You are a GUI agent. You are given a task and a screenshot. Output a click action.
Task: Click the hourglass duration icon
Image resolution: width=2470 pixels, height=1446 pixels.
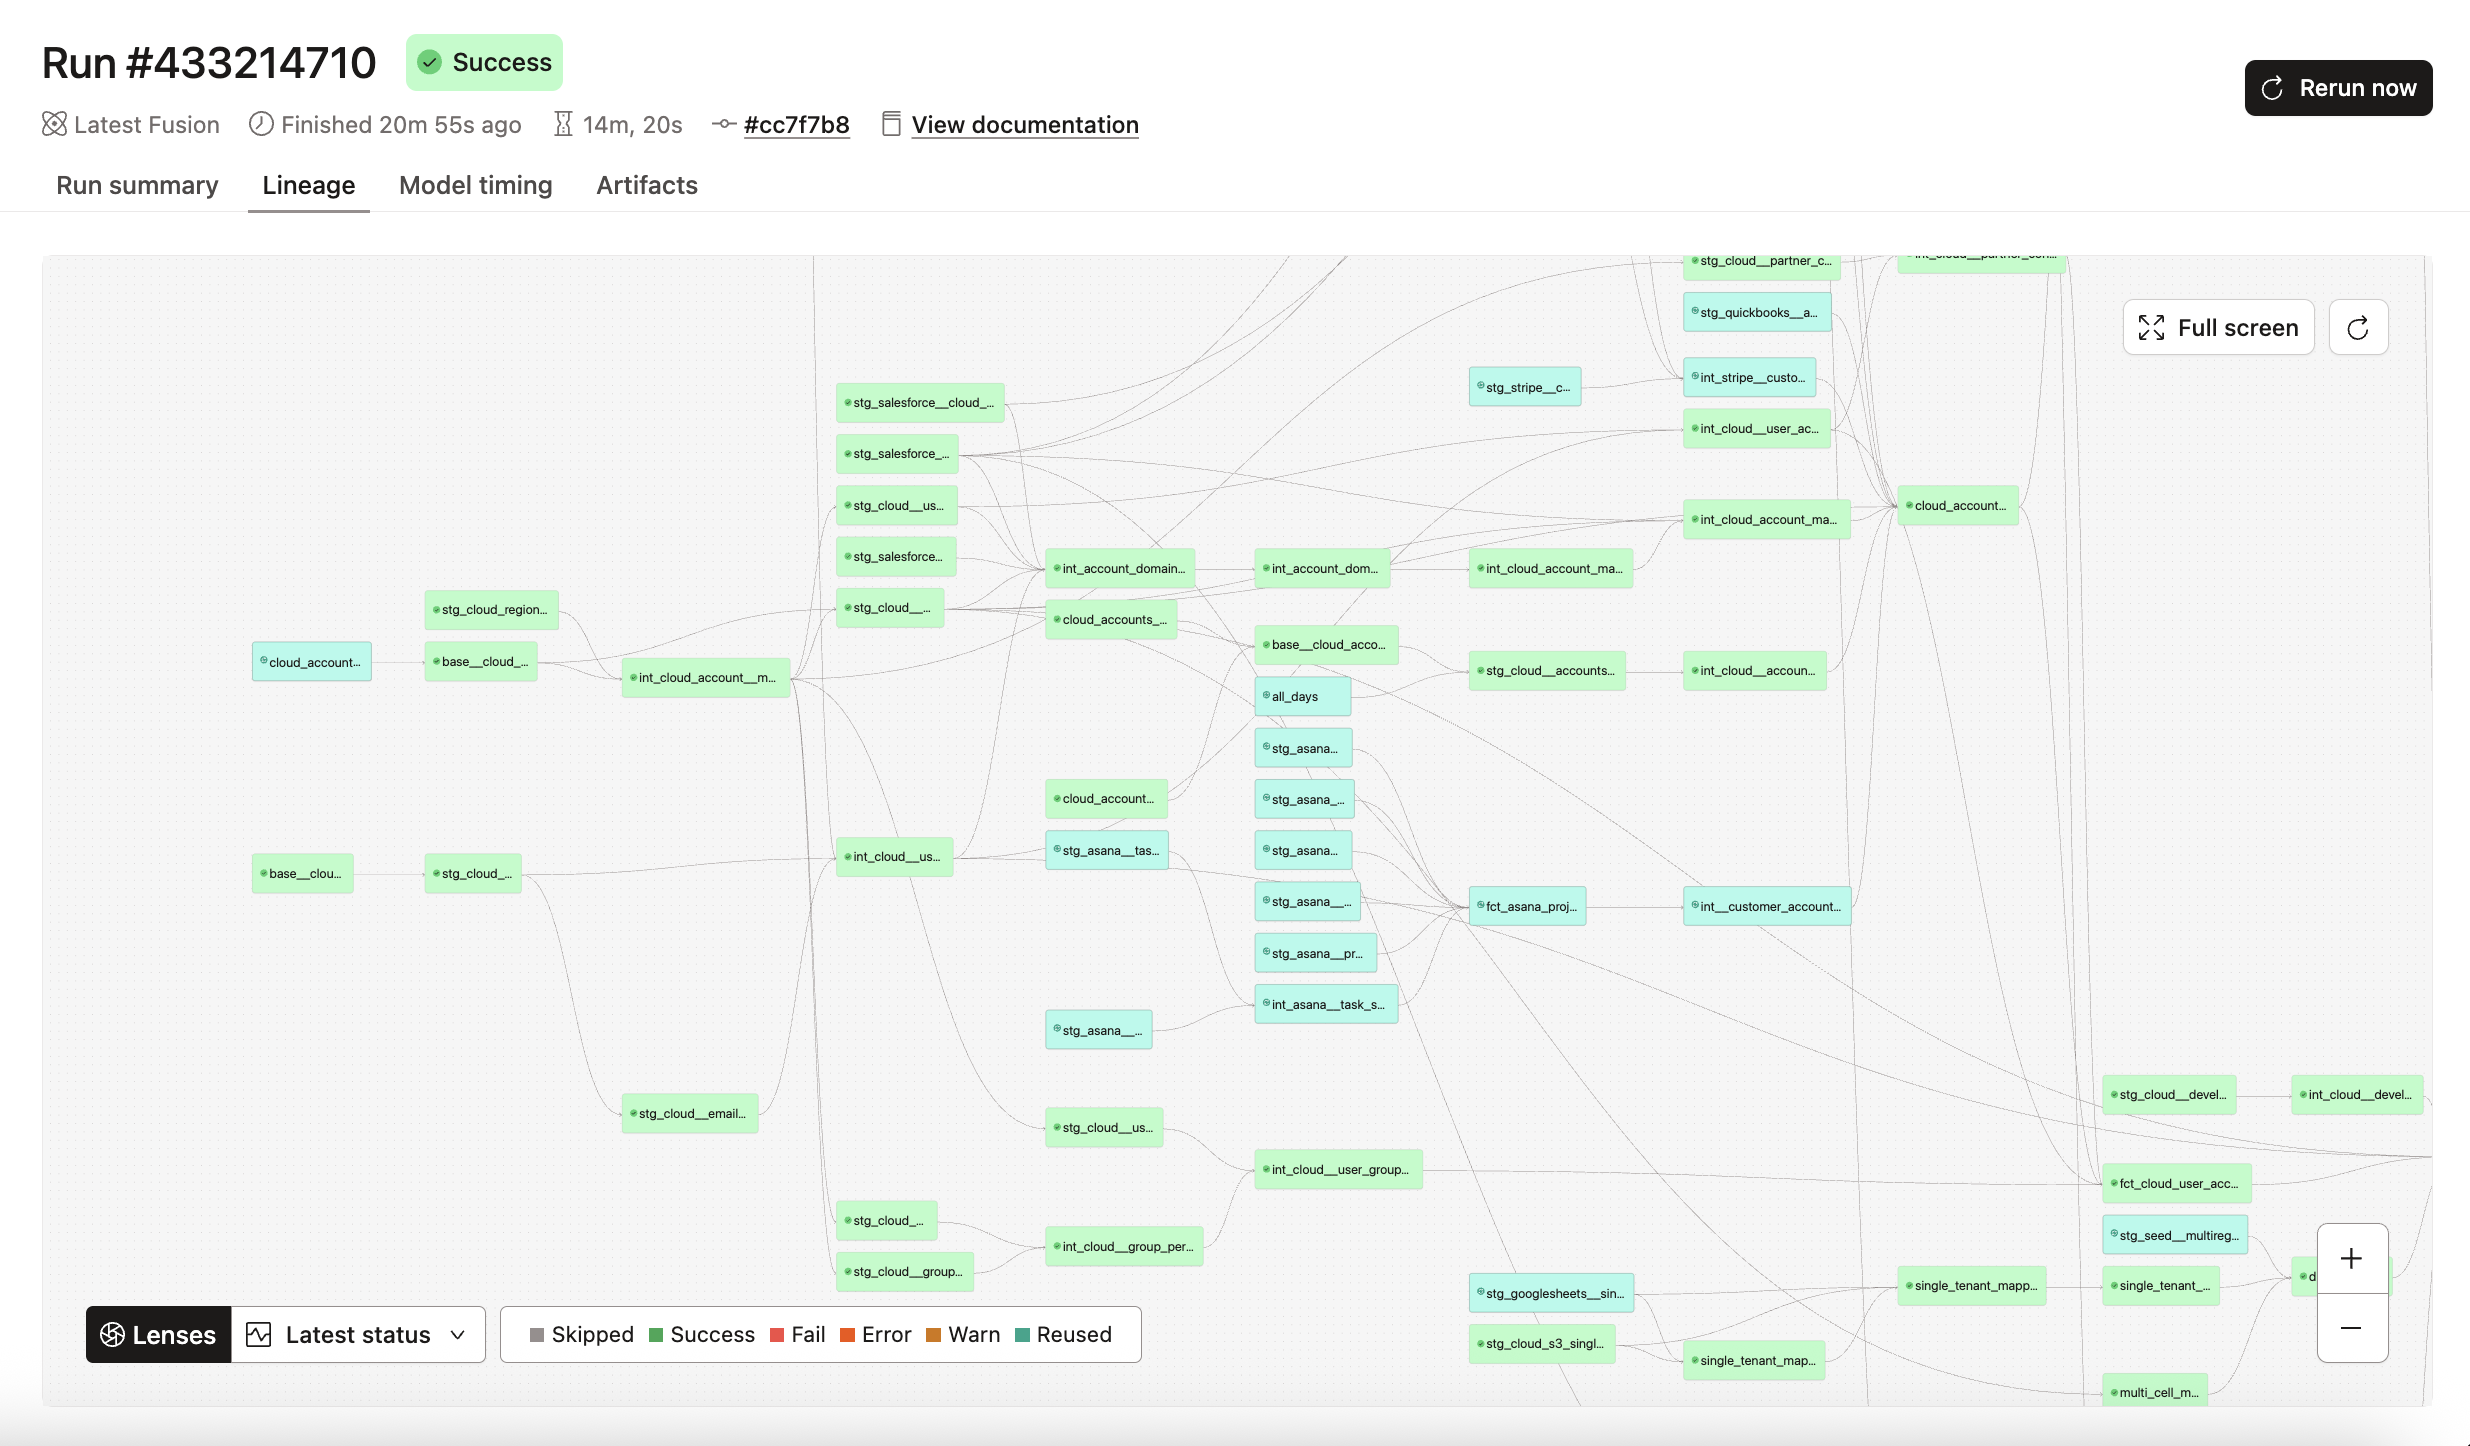[x=563, y=124]
